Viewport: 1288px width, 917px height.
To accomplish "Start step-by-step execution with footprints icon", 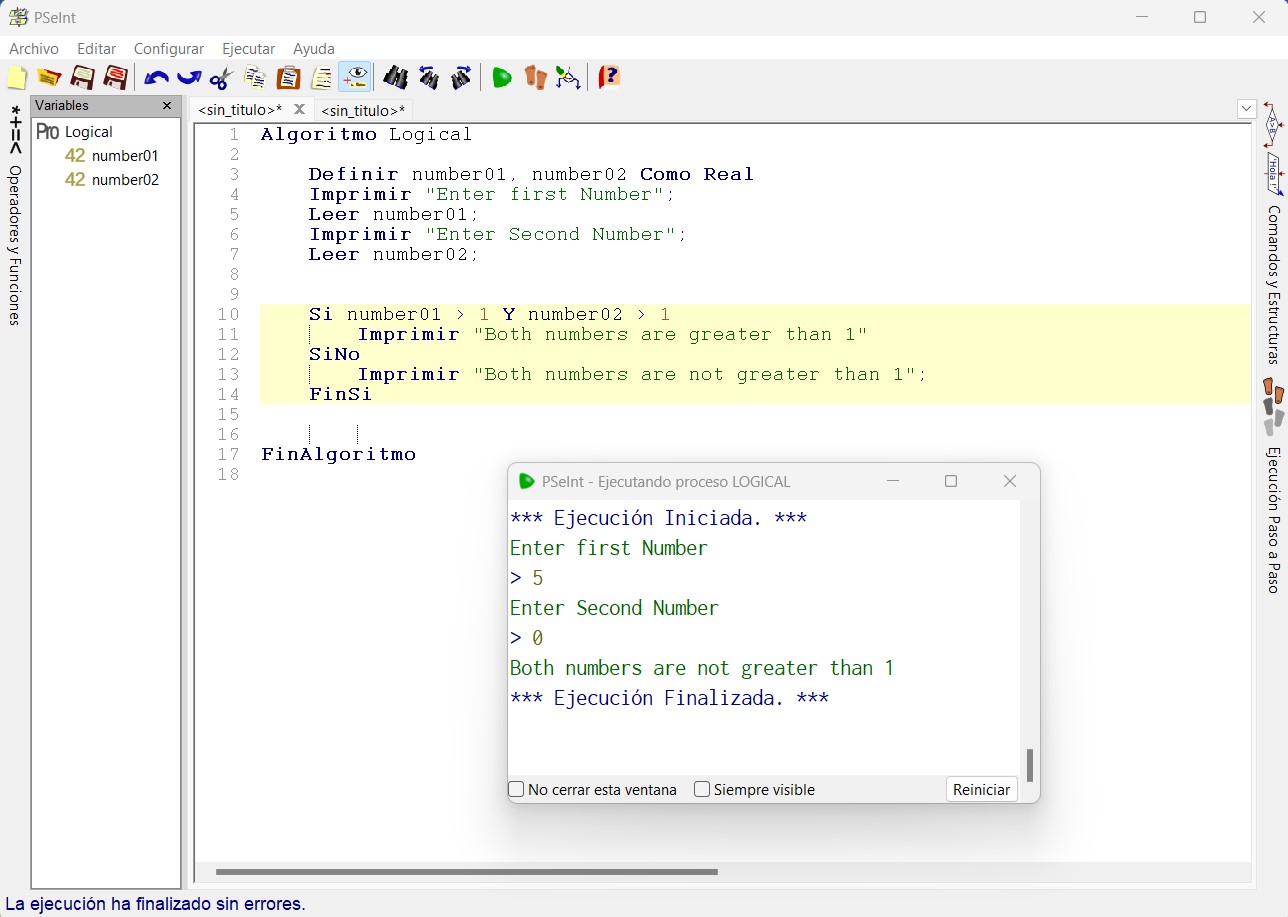I will (x=535, y=78).
